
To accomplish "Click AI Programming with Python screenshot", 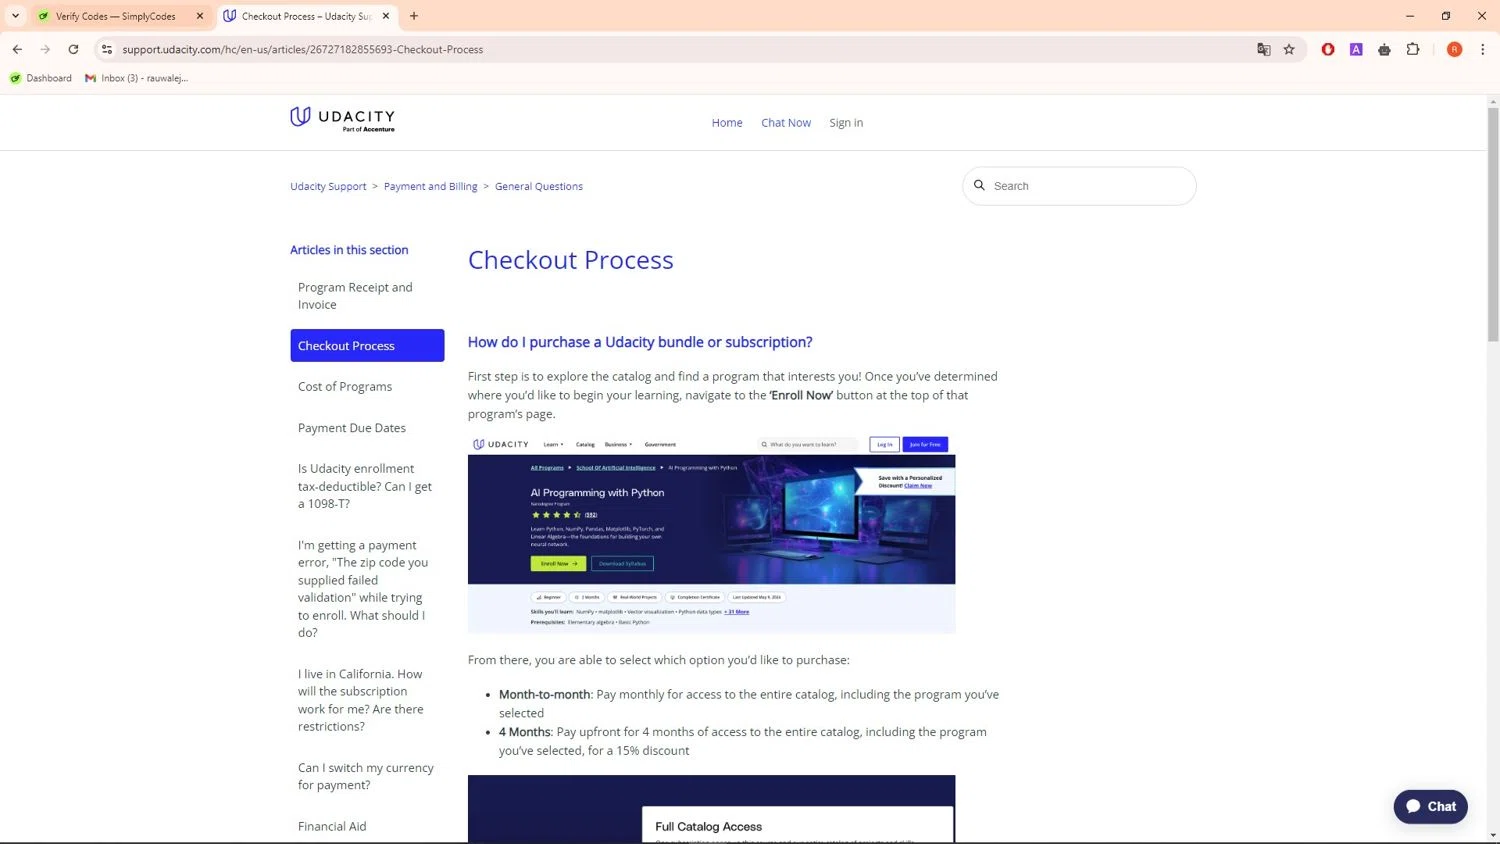I will coord(711,533).
